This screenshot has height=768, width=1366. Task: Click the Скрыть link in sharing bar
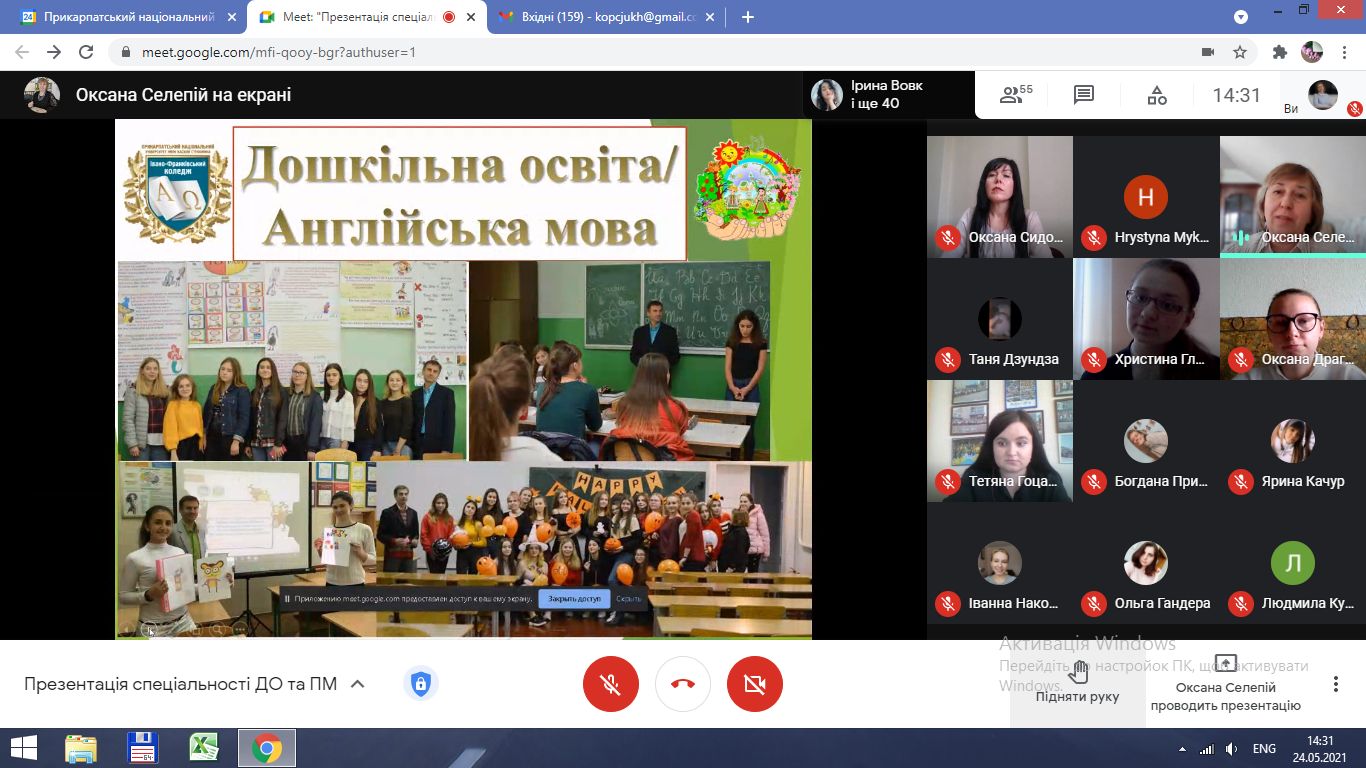tap(629, 599)
